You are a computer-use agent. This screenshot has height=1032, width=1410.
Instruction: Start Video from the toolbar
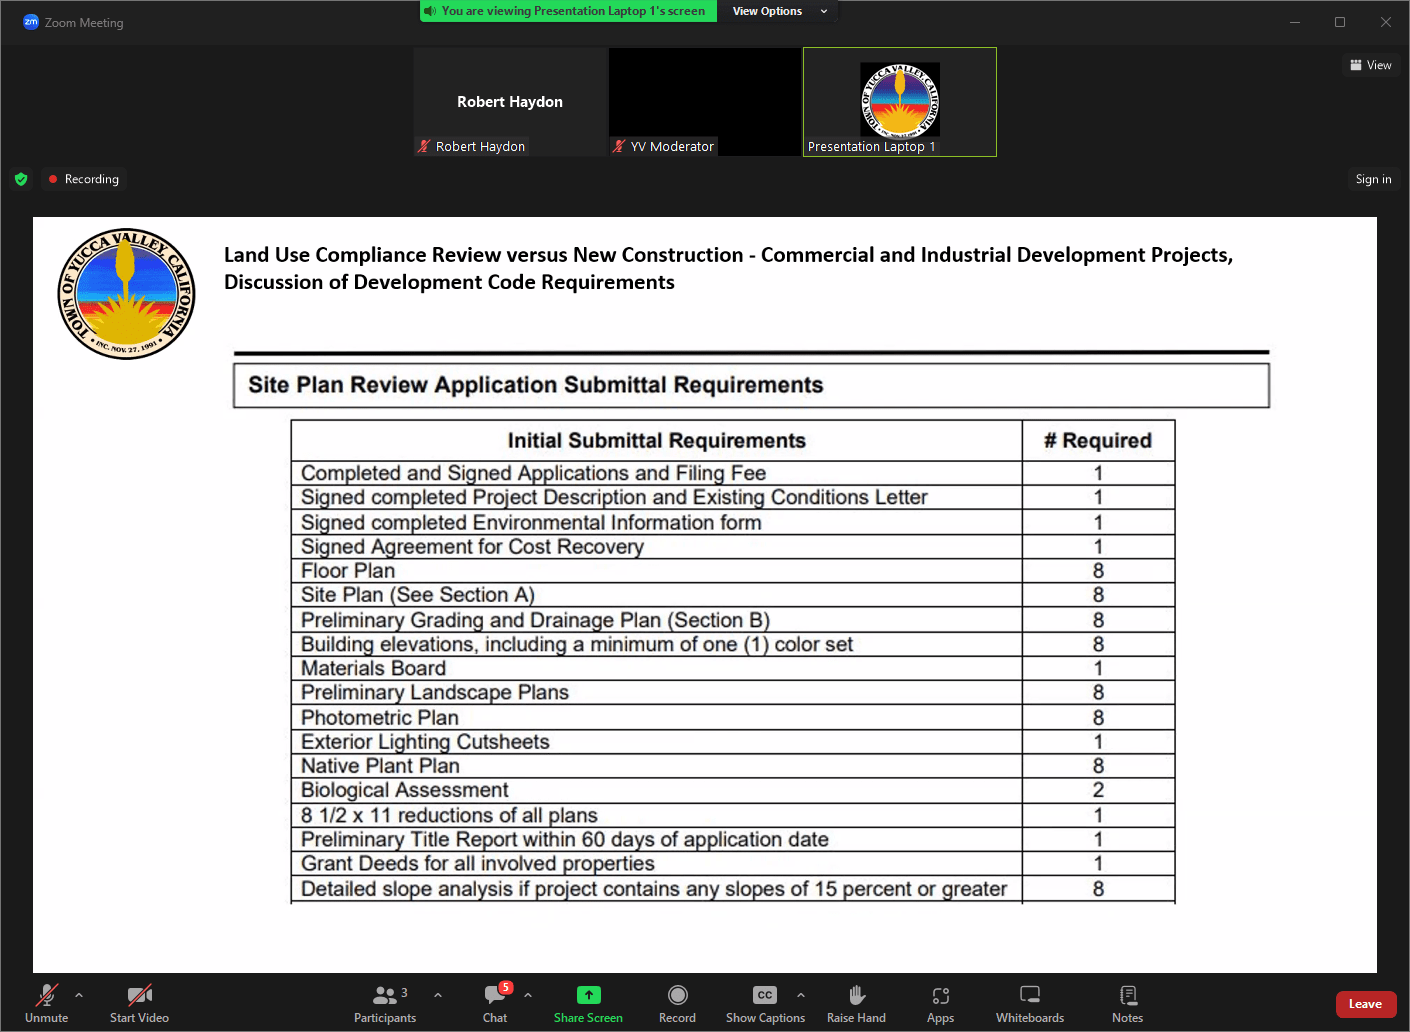(139, 1003)
